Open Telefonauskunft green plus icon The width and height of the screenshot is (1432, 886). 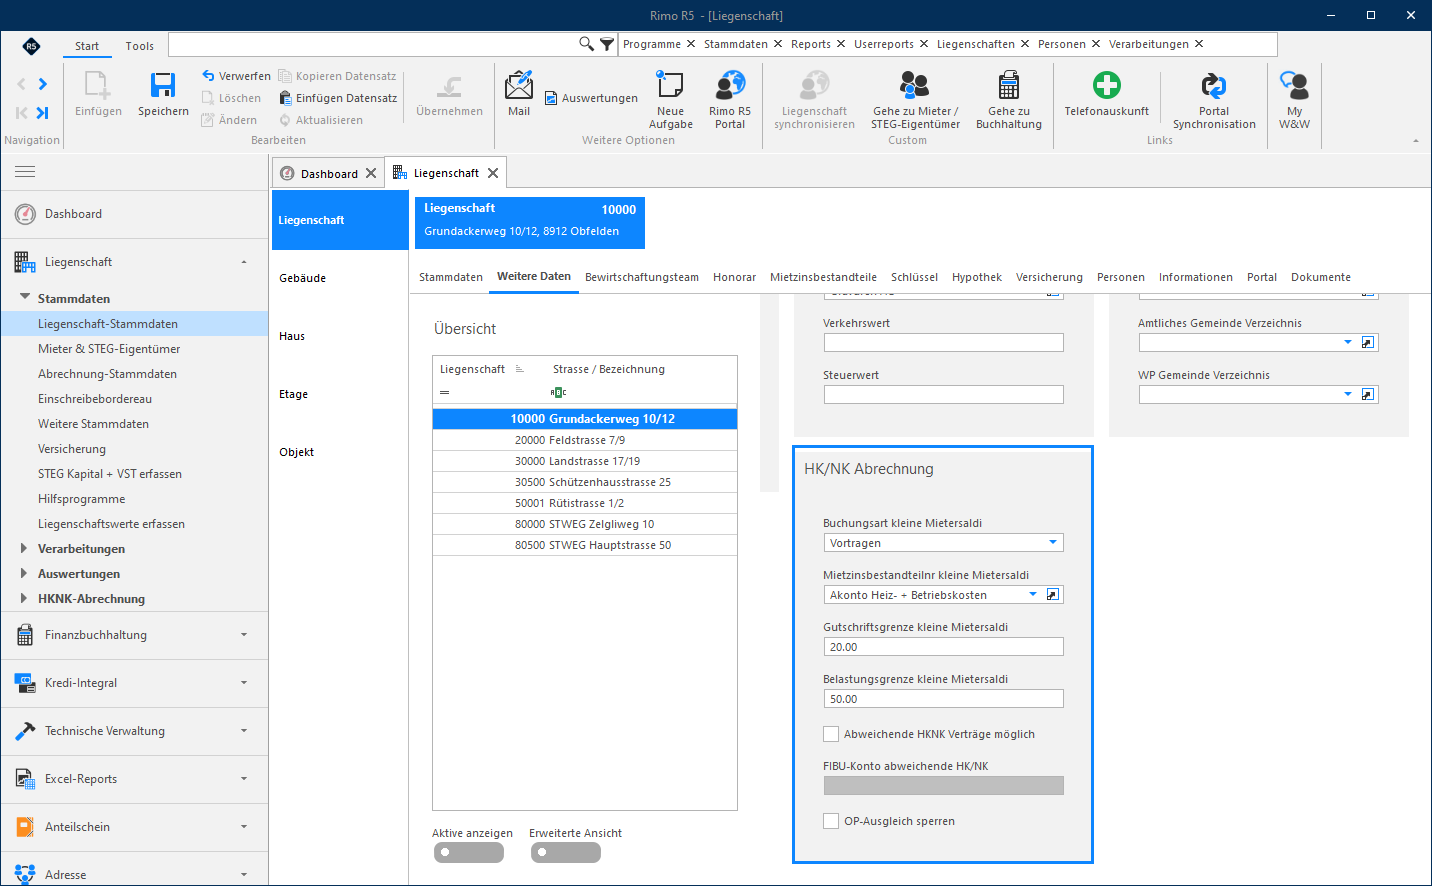click(1106, 85)
